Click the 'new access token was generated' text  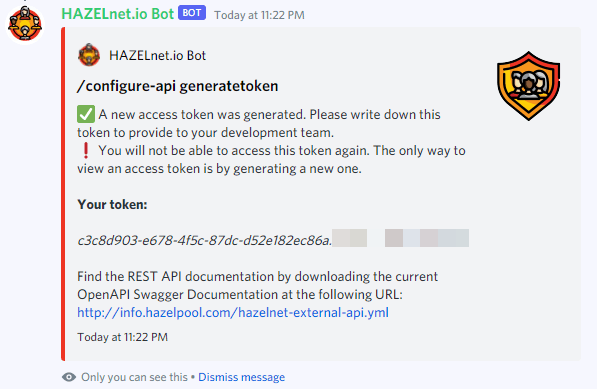tap(208, 115)
